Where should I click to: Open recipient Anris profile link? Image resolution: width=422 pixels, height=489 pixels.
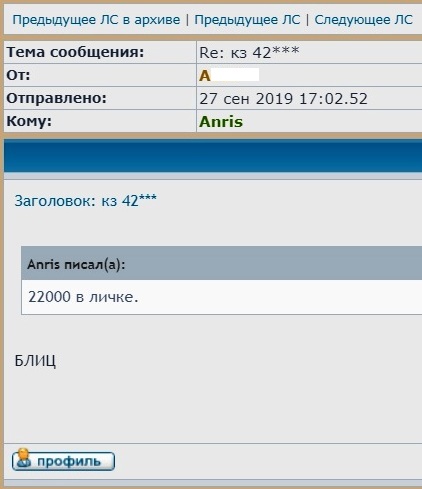pyautogui.click(x=221, y=122)
